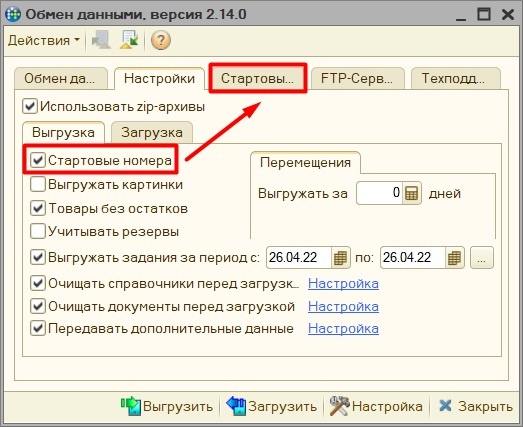The image size is (523, 427).
Task: Enable the Учитывать резервы checkbox
Action: 38,231
